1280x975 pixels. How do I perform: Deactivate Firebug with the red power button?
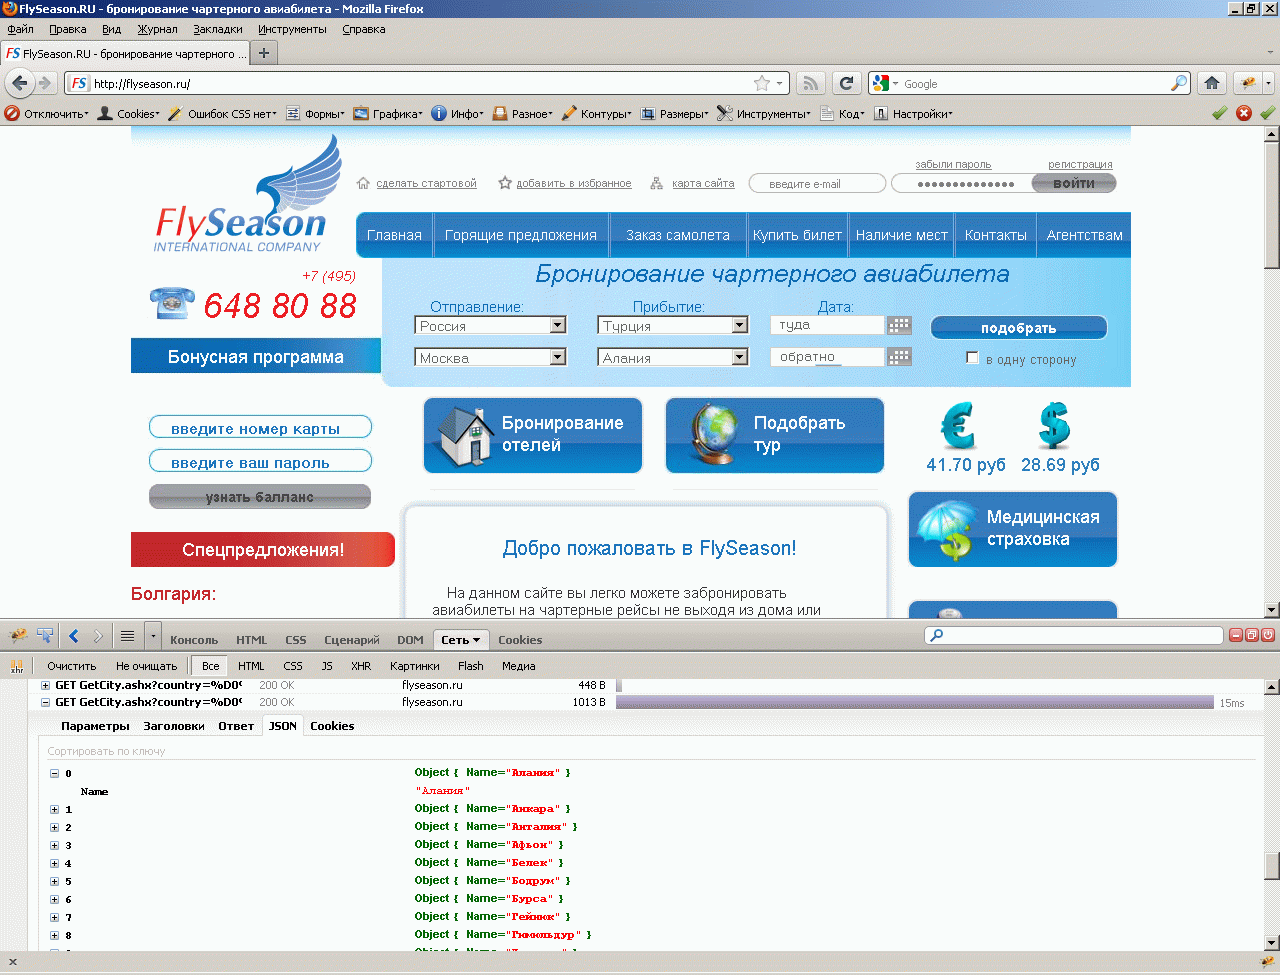pos(1268,635)
